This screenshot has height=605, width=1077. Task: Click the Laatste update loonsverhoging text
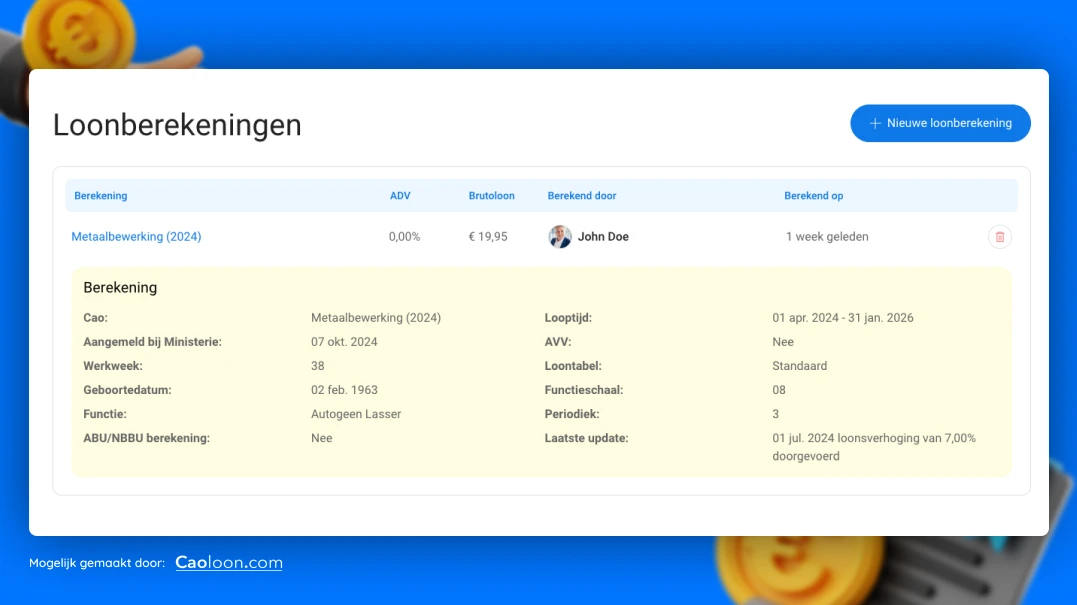(x=873, y=446)
